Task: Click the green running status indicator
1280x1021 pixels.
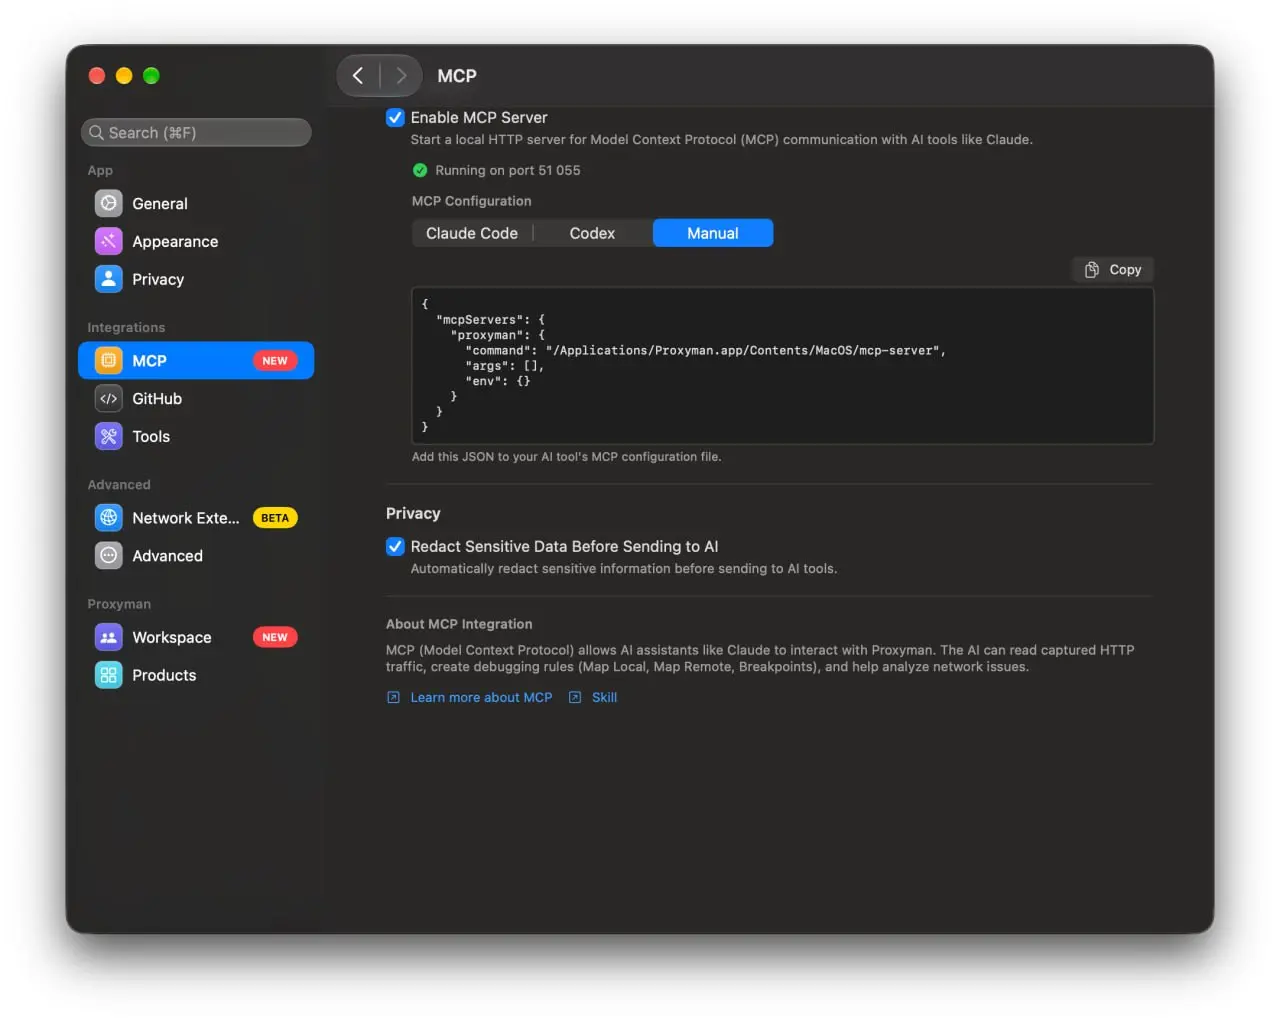Action: (420, 170)
